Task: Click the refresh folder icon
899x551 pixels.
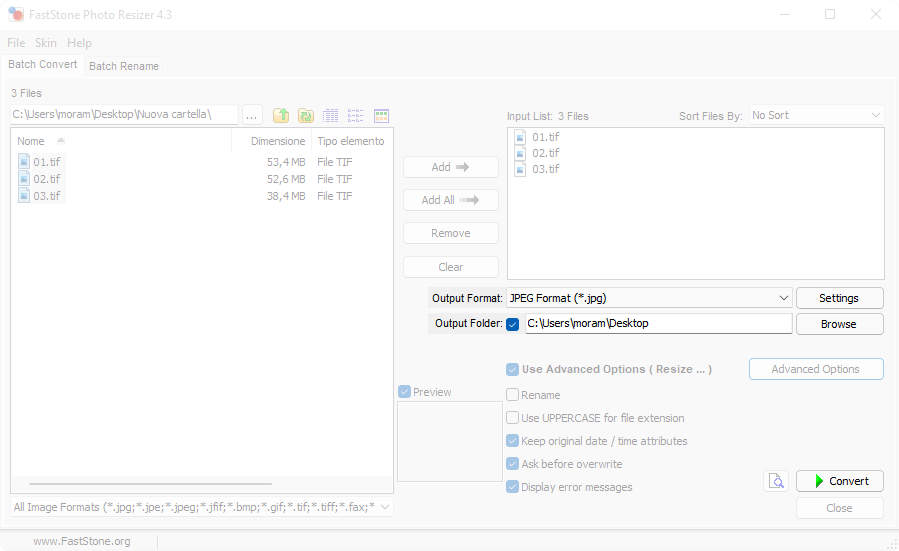Action: (x=306, y=115)
